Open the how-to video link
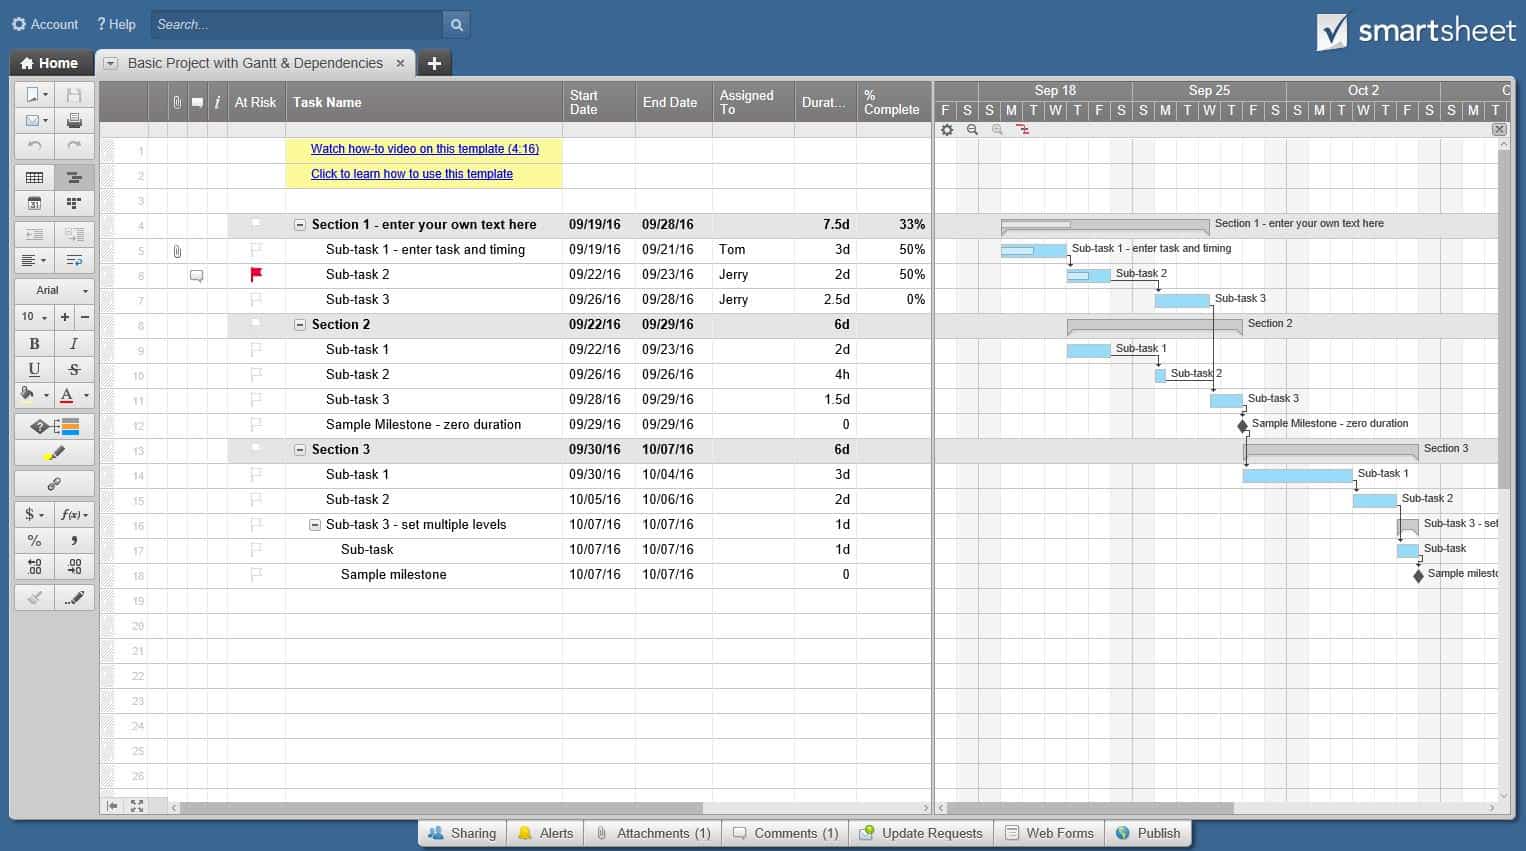Screen dimensions: 1526x851 (x=424, y=149)
